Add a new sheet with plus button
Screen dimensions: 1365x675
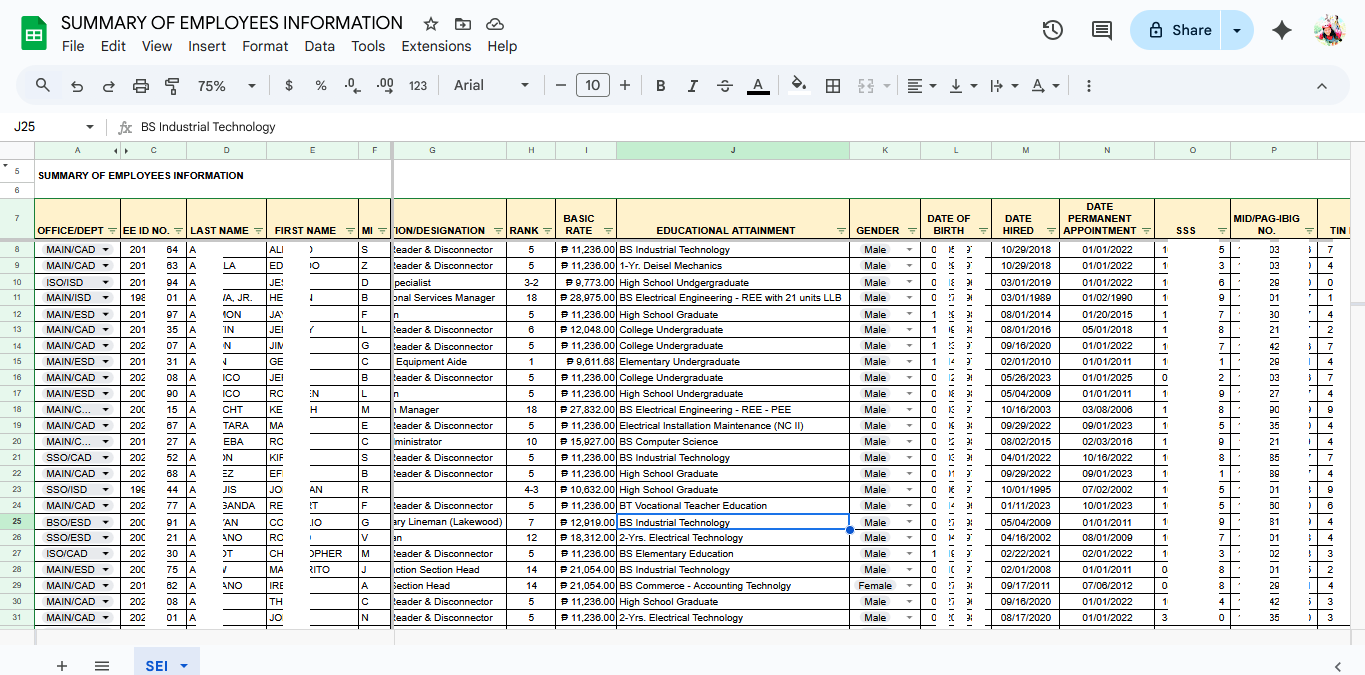[x=62, y=666]
